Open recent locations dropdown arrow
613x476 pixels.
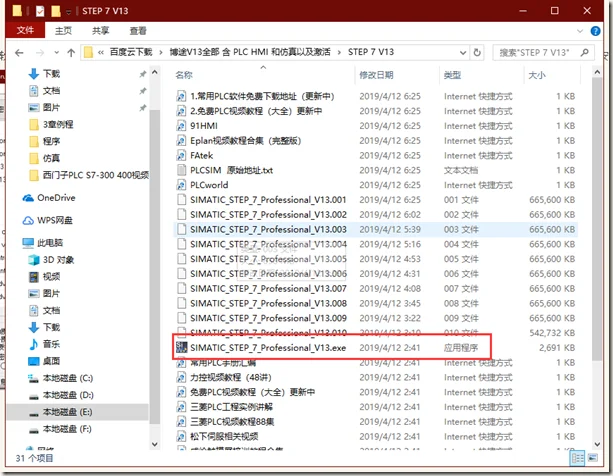point(56,52)
